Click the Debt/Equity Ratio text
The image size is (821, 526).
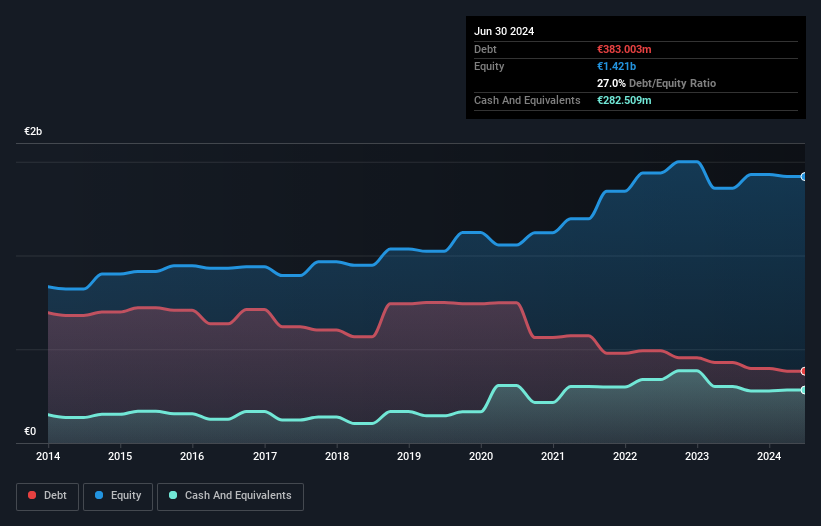(672, 83)
